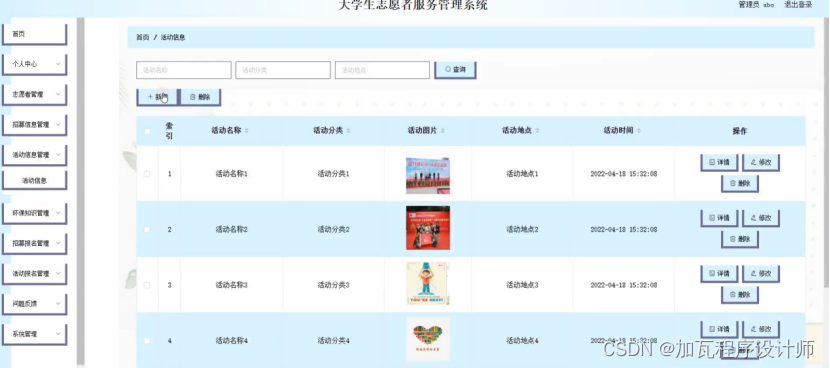830x368 pixels.
Task: Check the checkbox for row 活动名称2
Action: tap(147, 229)
